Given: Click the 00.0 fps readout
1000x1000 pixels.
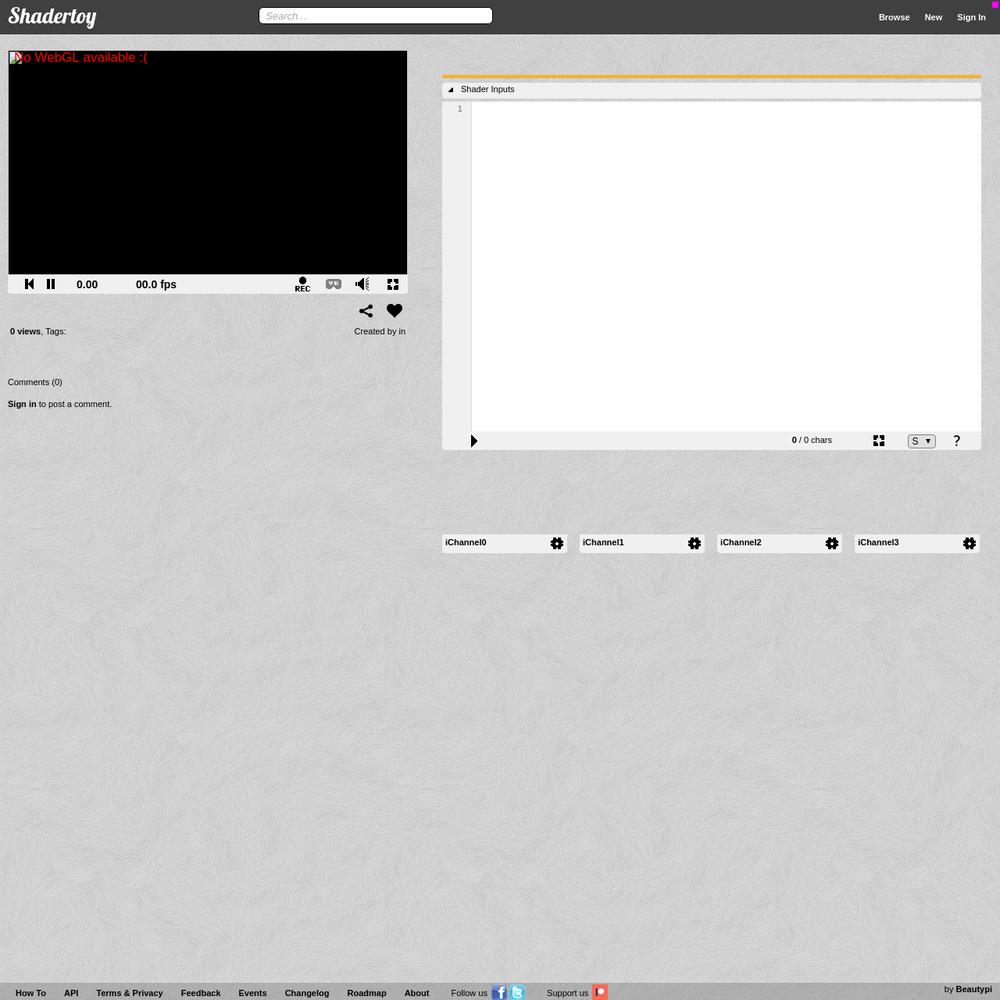Looking at the screenshot, I should click(156, 284).
